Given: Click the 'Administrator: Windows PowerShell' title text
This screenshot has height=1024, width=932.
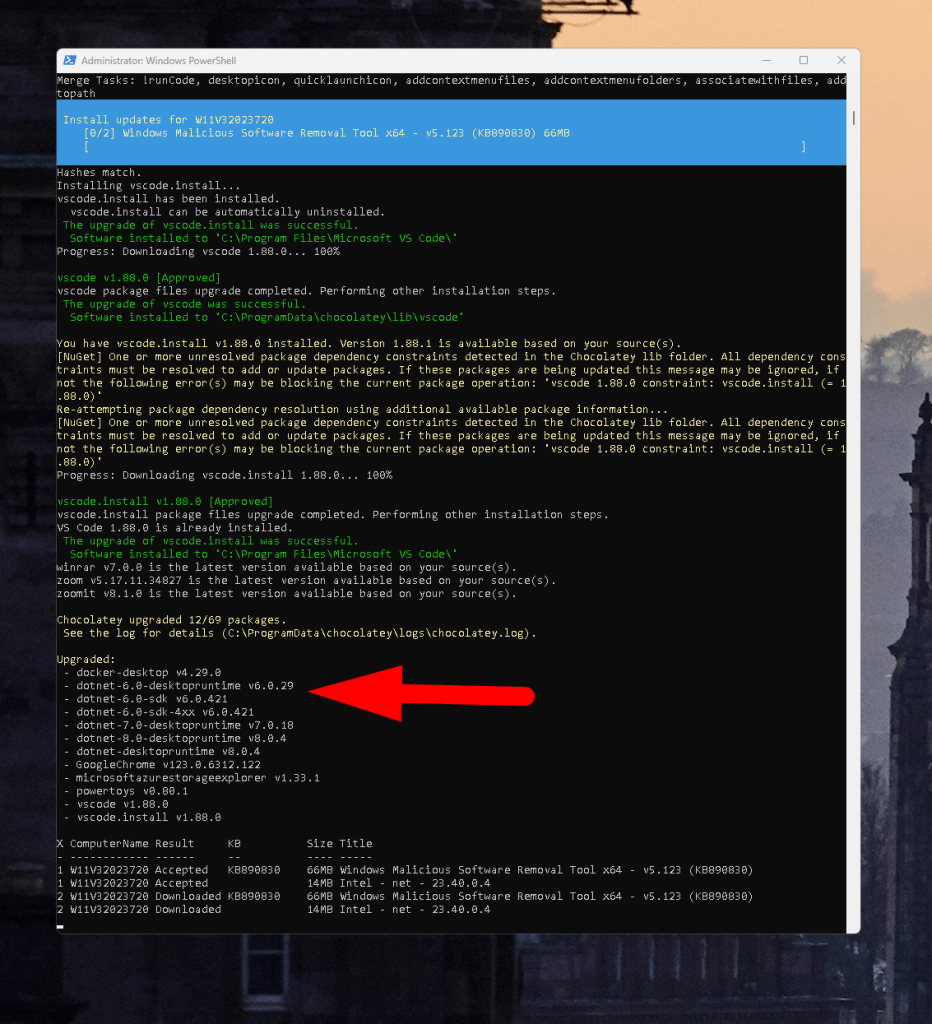Looking at the screenshot, I should click(159, 60).
